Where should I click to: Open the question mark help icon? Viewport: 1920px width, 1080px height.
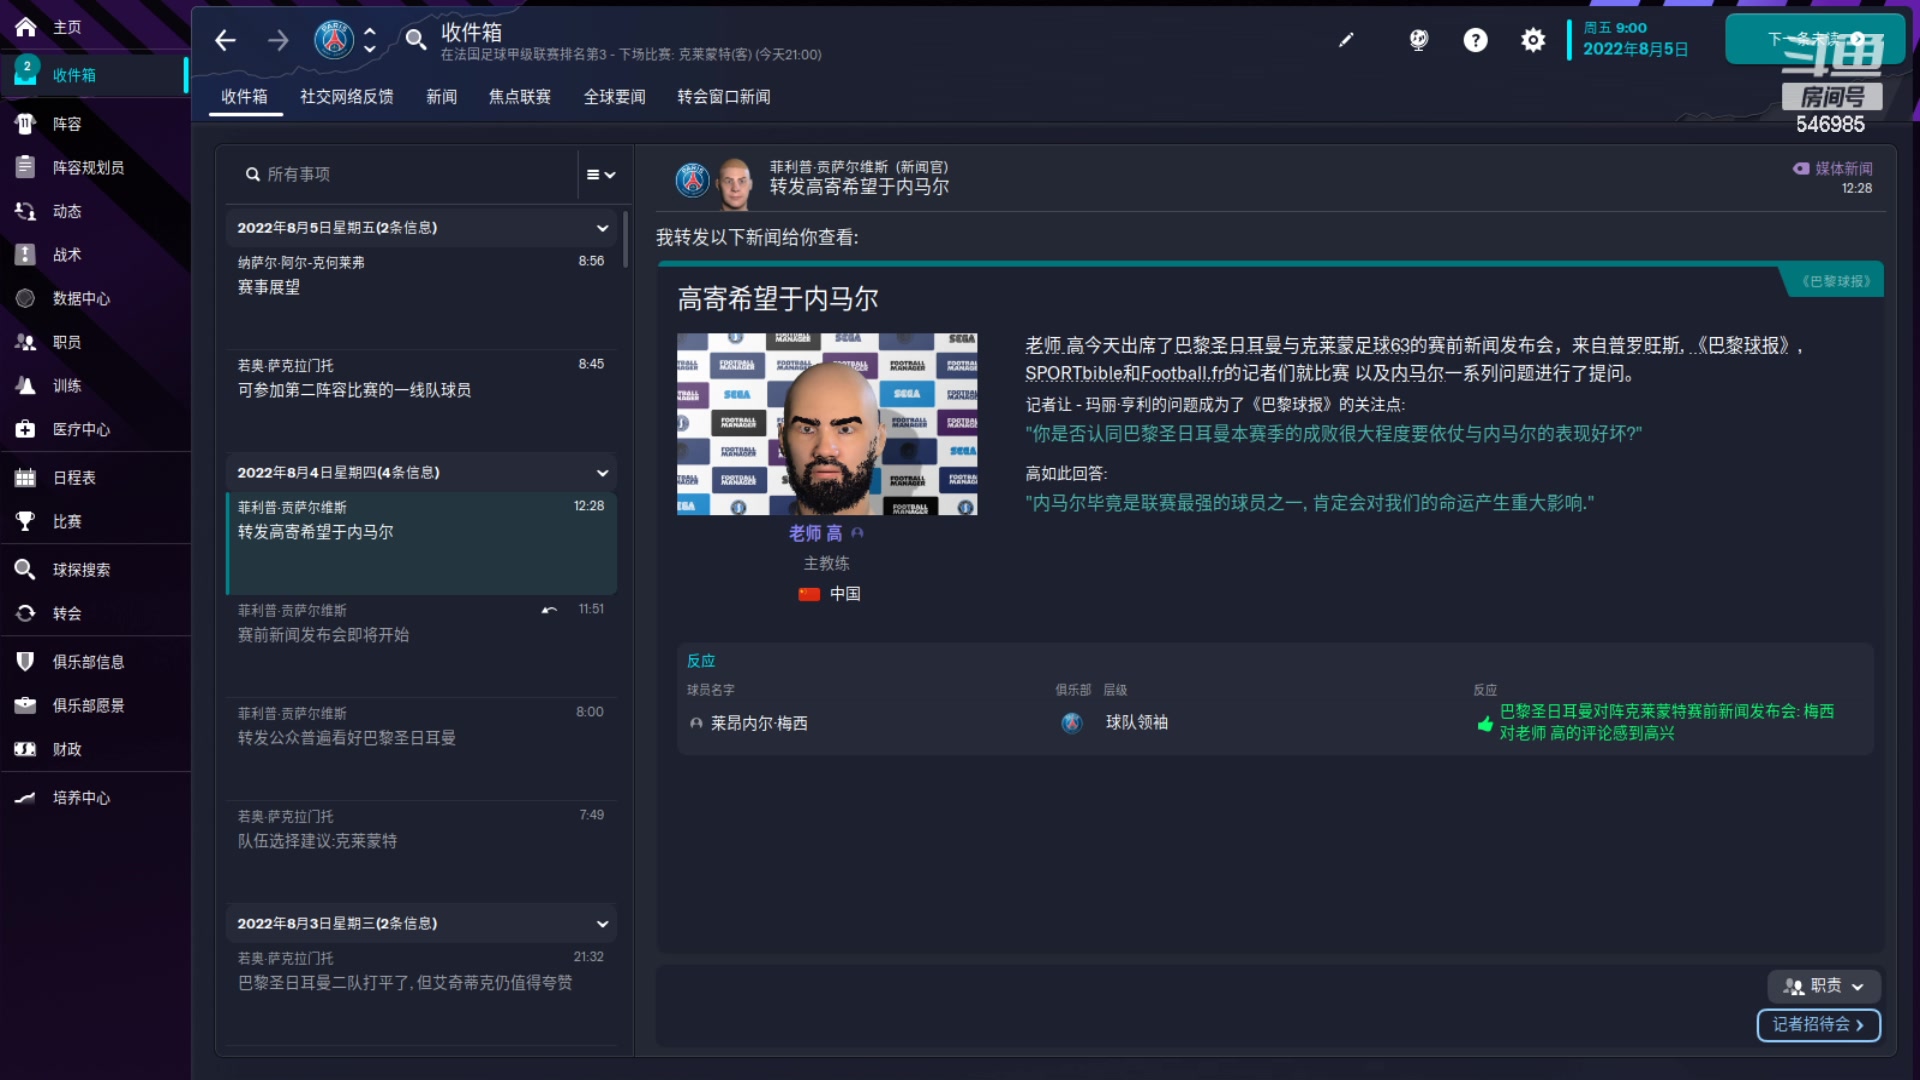pos(1475,40)
